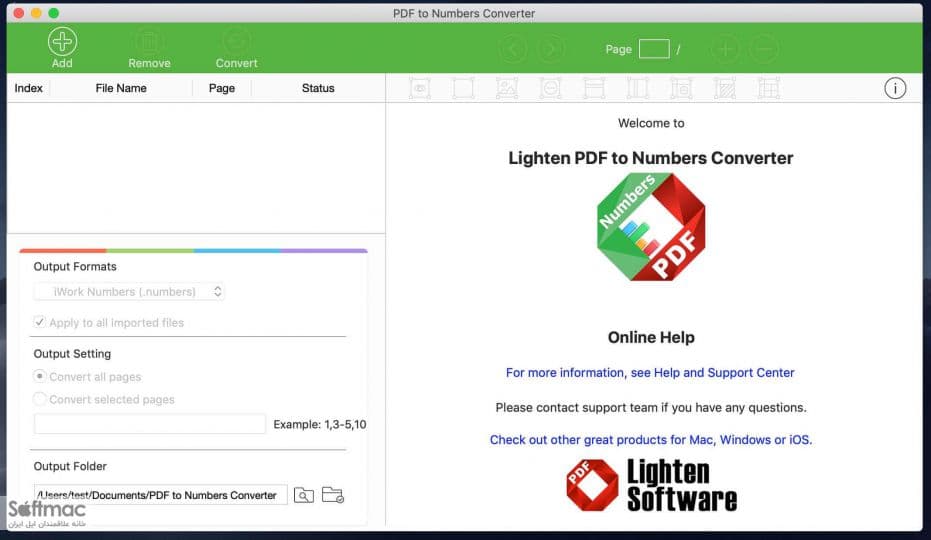Zoom in with the plus icon

(726, 49)
